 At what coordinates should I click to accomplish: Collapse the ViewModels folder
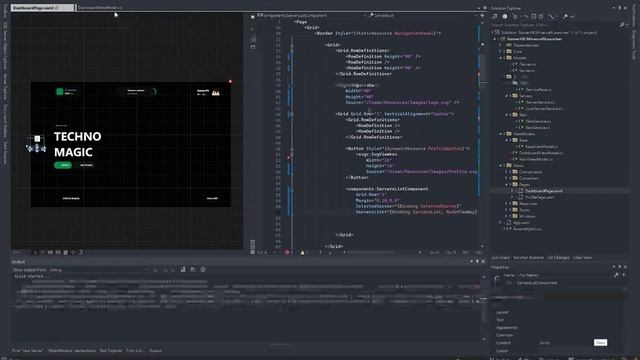[500, 134]
